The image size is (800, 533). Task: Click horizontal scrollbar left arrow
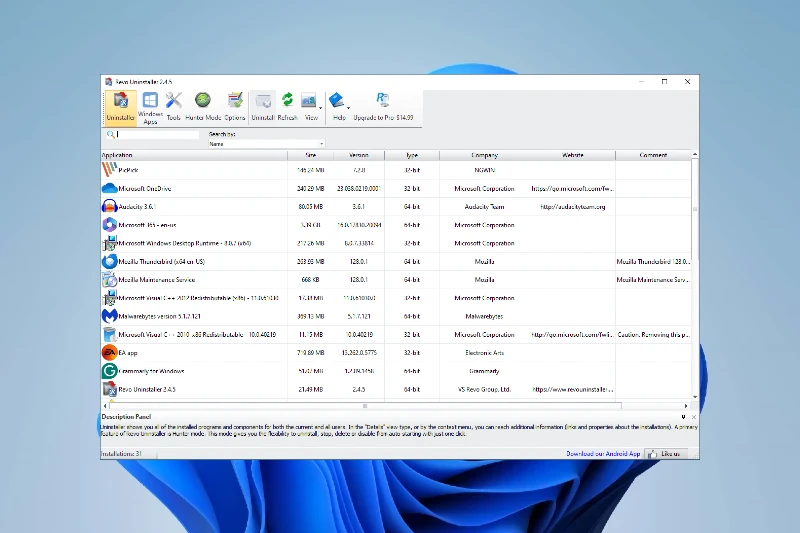pyautogui.click(x=105, y=406)
